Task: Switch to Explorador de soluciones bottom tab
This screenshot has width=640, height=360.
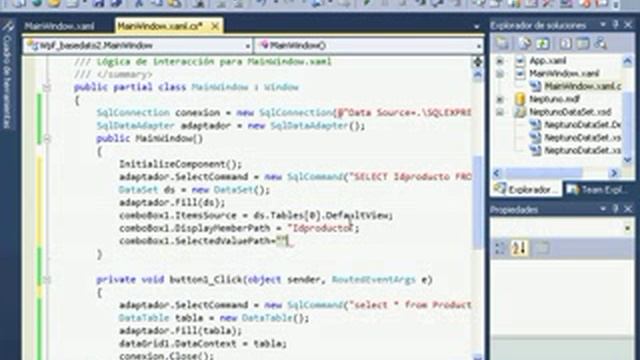Action: tap(526, 189)
